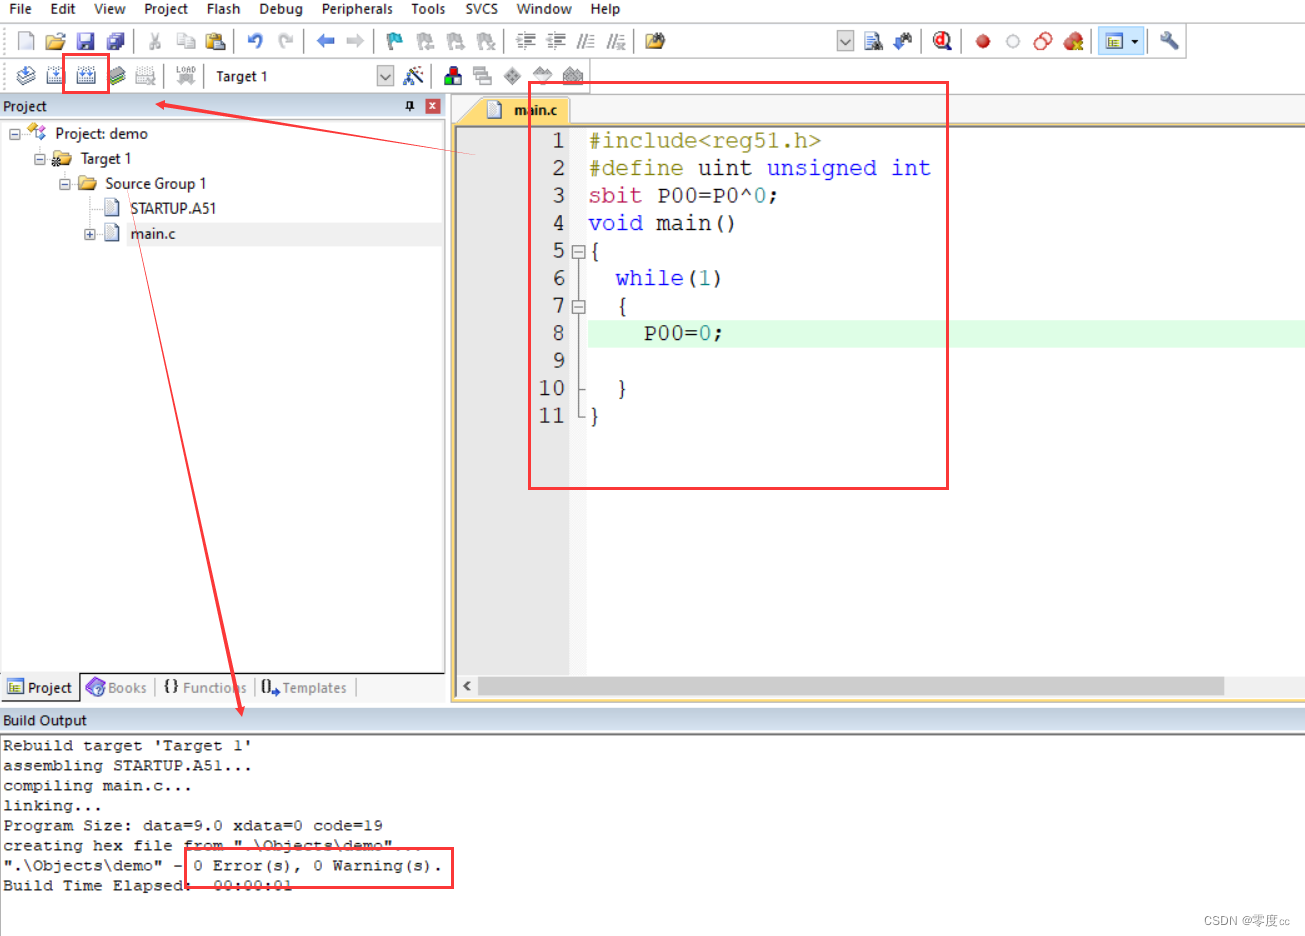Create a new file with the New icon

26,41
